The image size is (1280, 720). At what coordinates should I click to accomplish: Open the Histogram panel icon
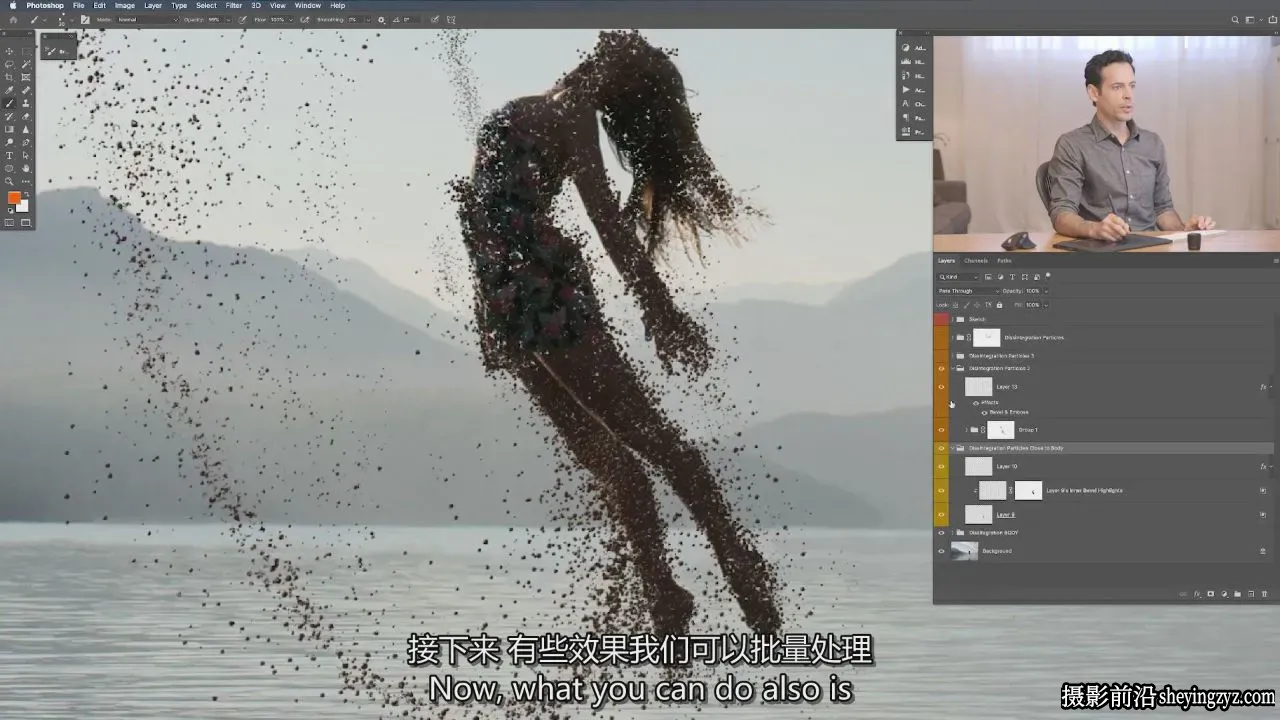[x=906, y=62]
